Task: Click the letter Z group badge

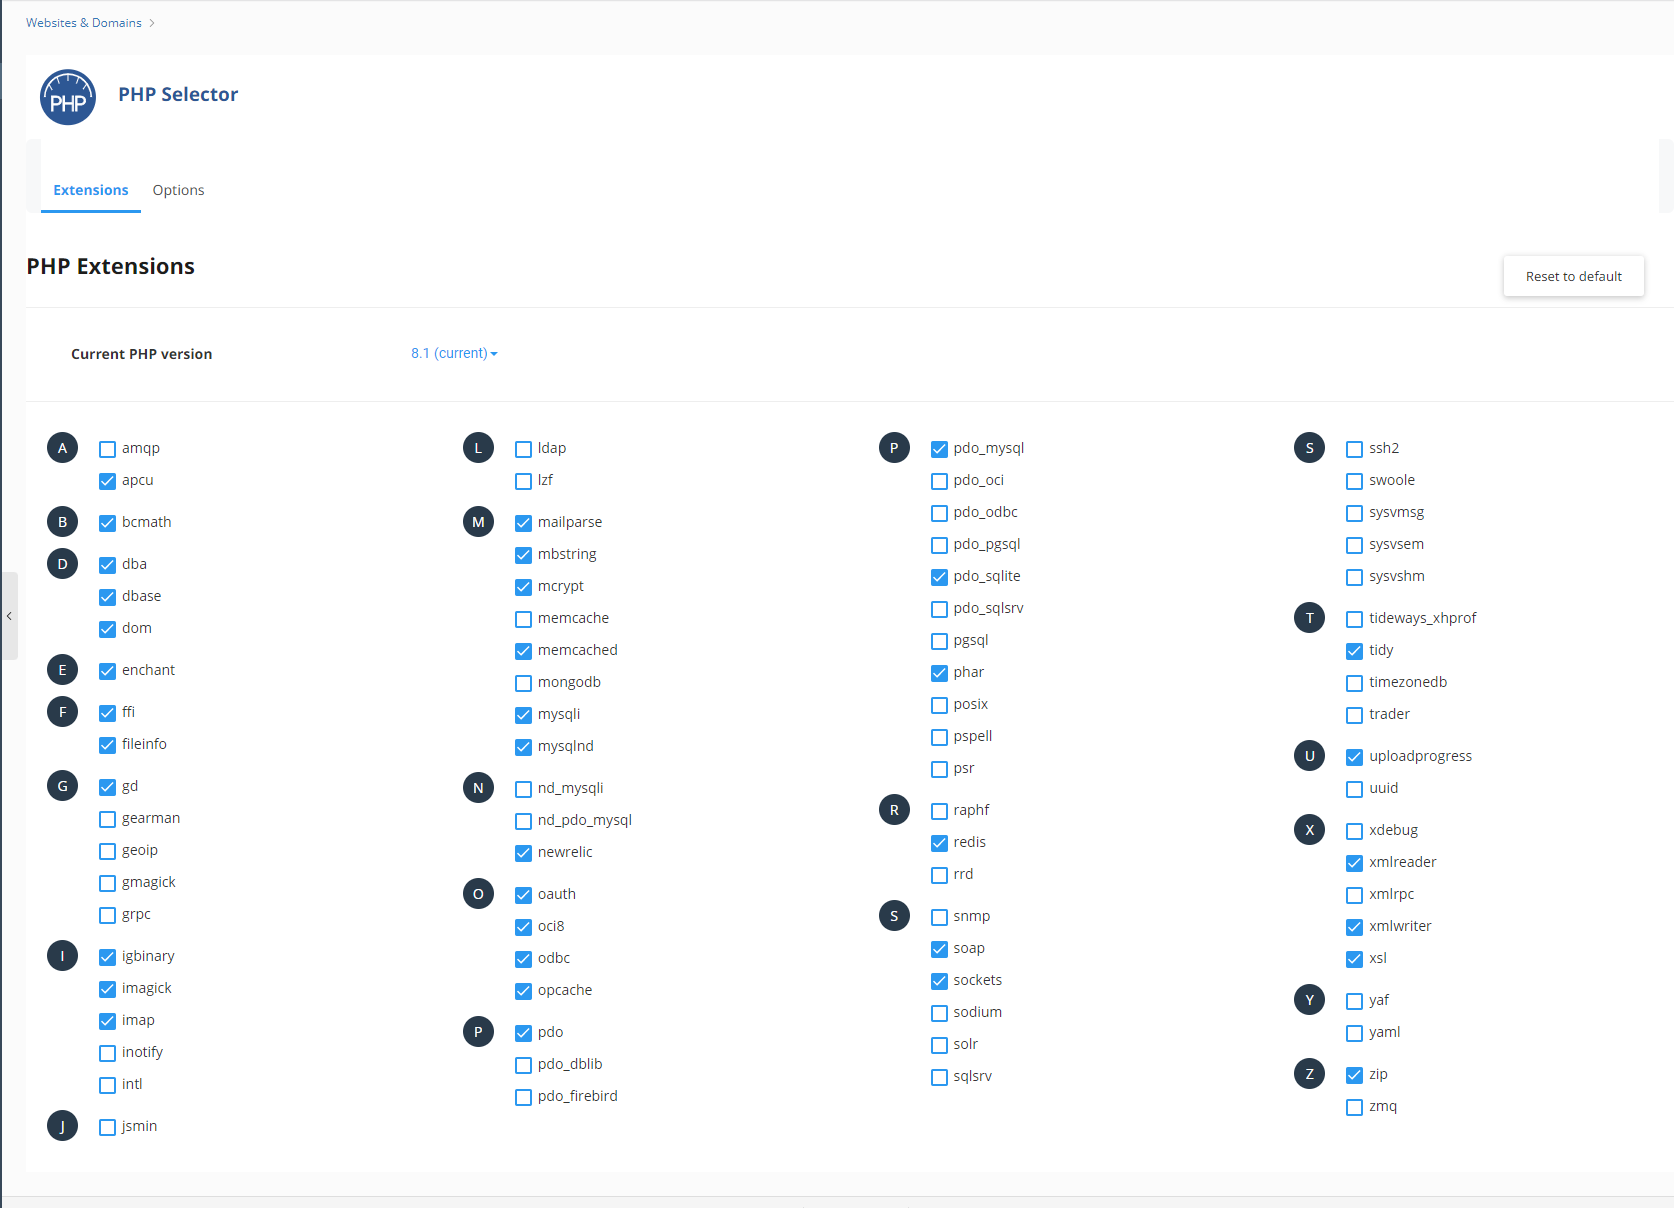Action: (1309, 1074)
